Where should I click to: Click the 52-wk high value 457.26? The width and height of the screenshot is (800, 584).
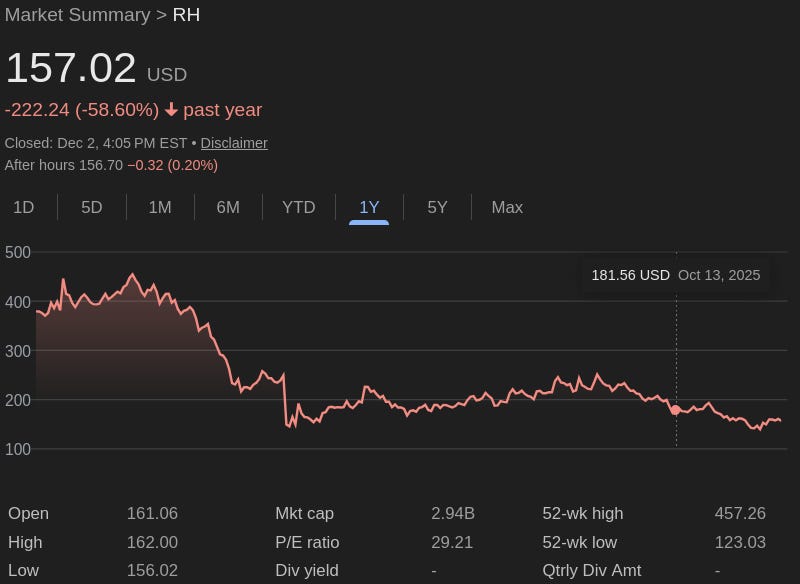[740, 513]
